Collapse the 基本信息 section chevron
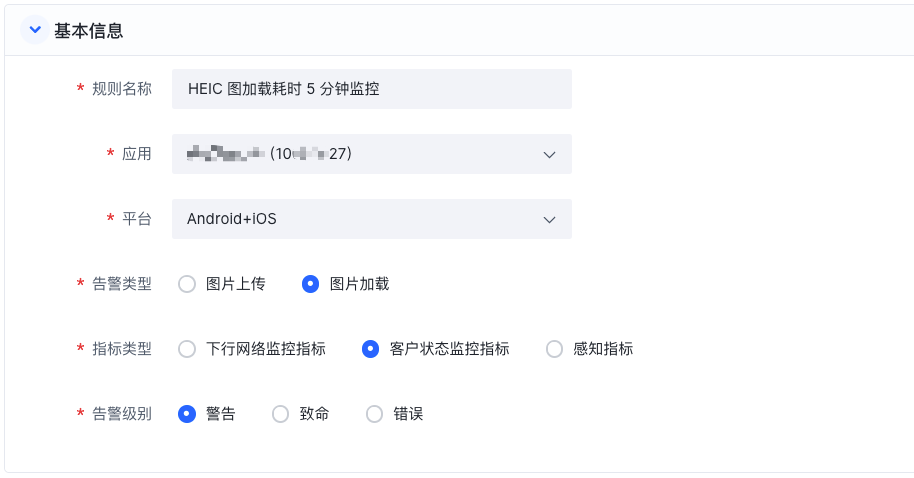Viewport: 914px width, 478px height. tap(35, 30)
